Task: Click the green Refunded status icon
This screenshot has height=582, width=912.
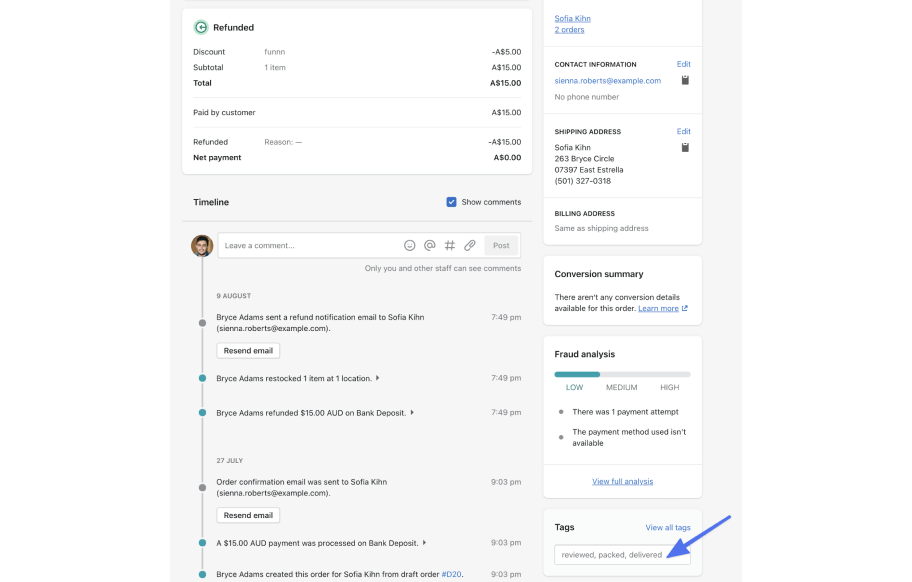Action: click(x=200, y=27)
